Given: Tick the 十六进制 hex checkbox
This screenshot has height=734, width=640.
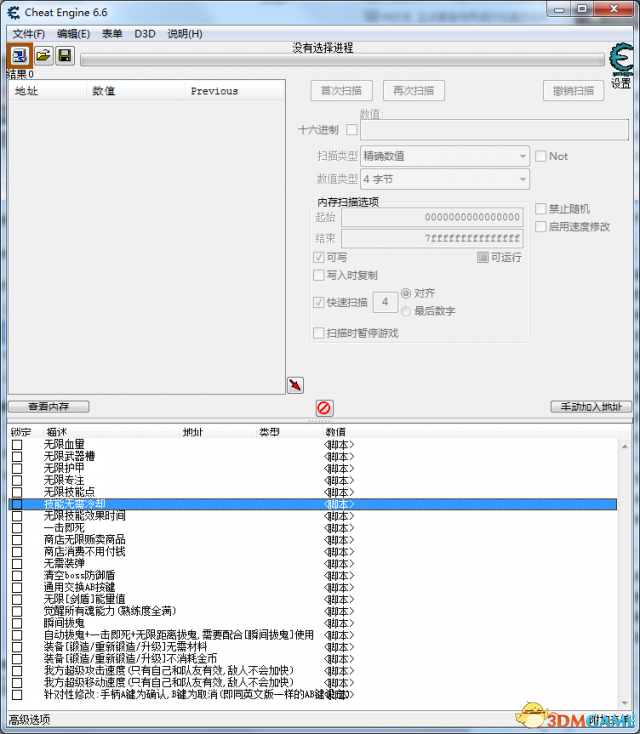Looking at the screenshot, I should [x=351, y=130].
